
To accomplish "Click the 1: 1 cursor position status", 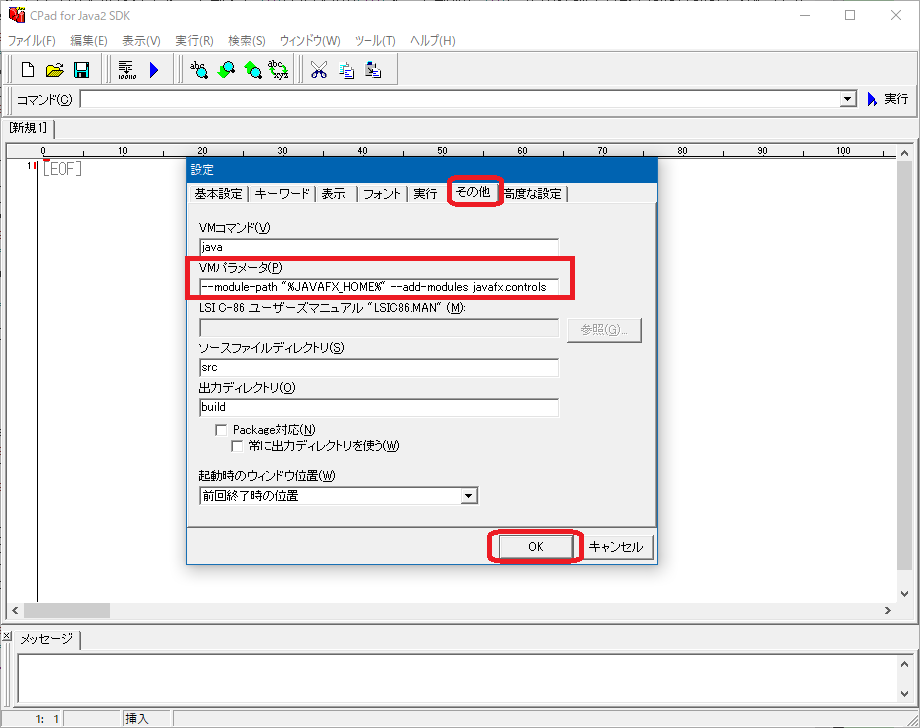I will [x=47, y=719].
